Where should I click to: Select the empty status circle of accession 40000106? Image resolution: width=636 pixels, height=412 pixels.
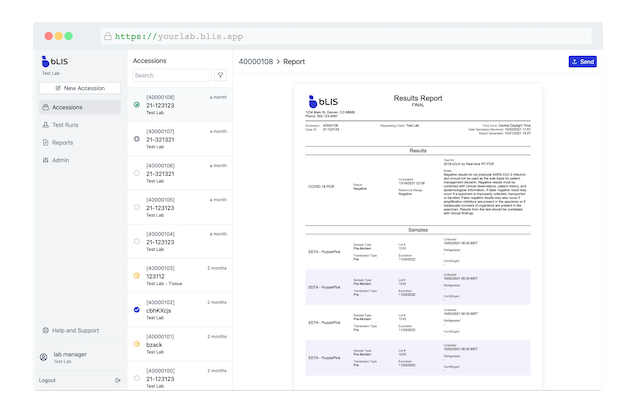coord(137,173)
